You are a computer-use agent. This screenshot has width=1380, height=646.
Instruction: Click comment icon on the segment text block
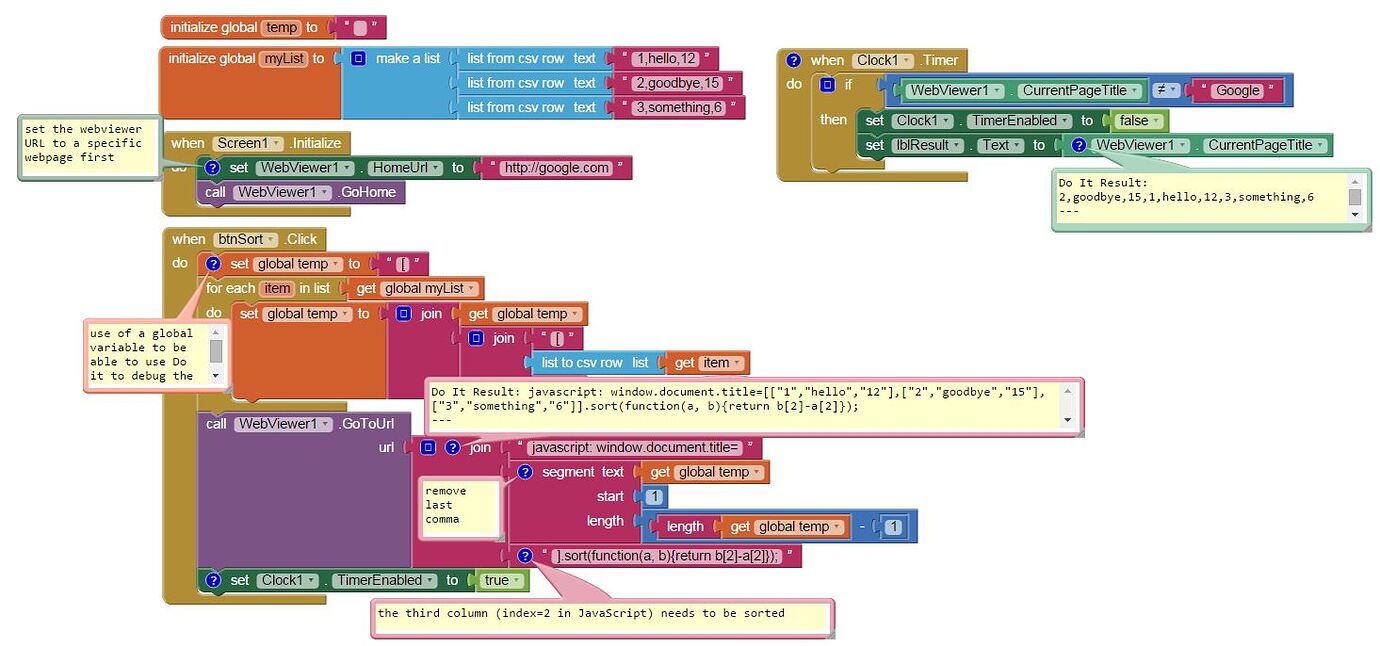coord(525,472)
